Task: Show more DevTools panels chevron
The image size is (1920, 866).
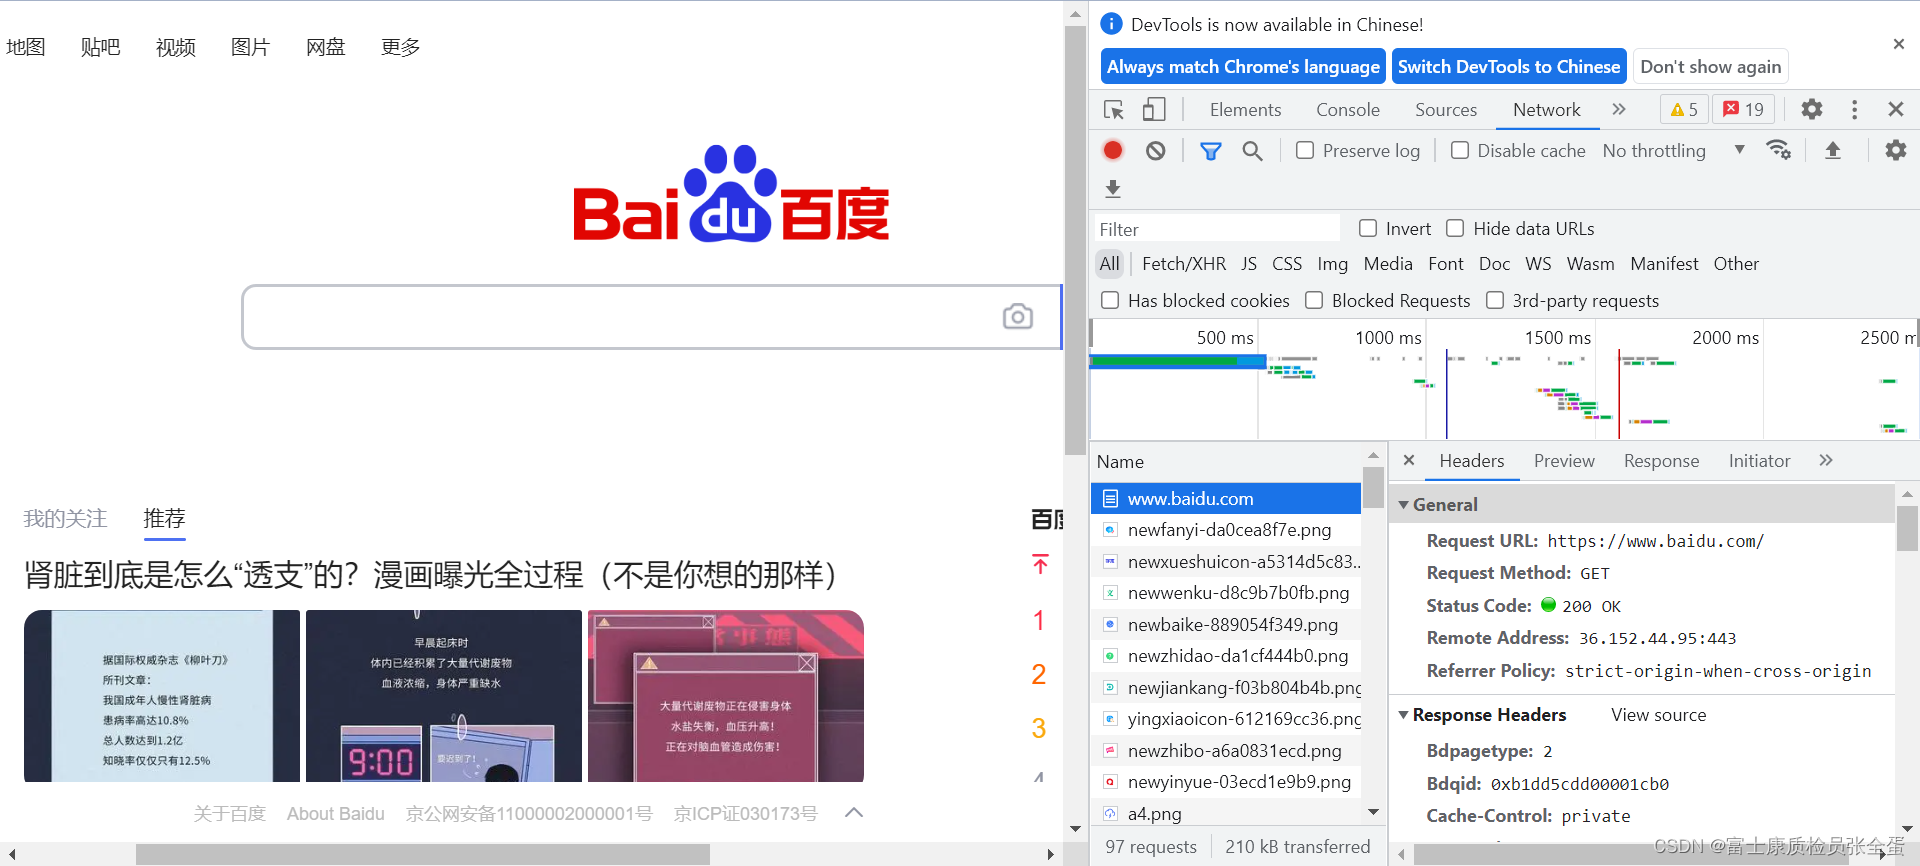Action: click(1619, 109)
